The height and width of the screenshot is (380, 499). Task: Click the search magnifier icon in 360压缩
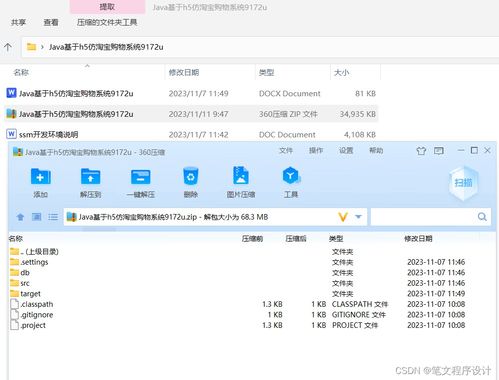click(x=482, y=217)
